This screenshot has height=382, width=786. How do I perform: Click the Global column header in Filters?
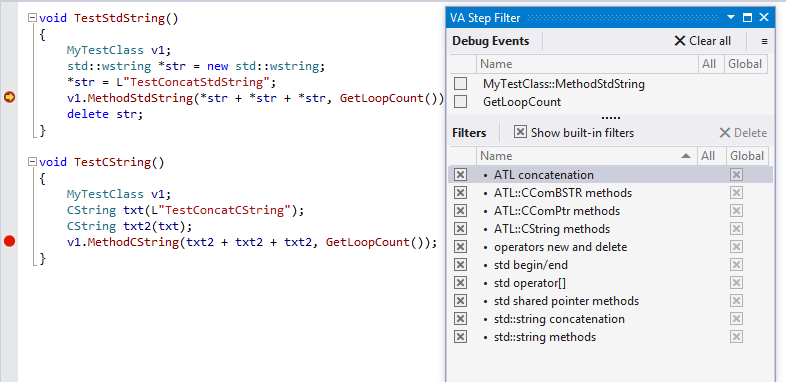[747, 156]
